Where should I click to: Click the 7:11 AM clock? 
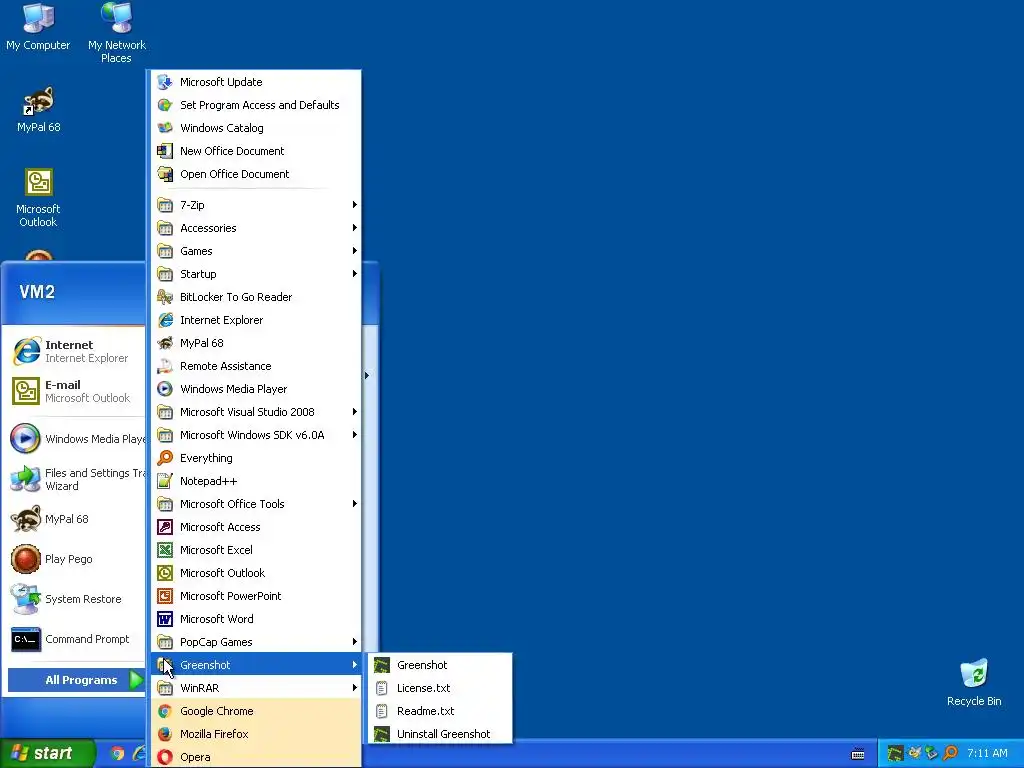coord(987,754)
